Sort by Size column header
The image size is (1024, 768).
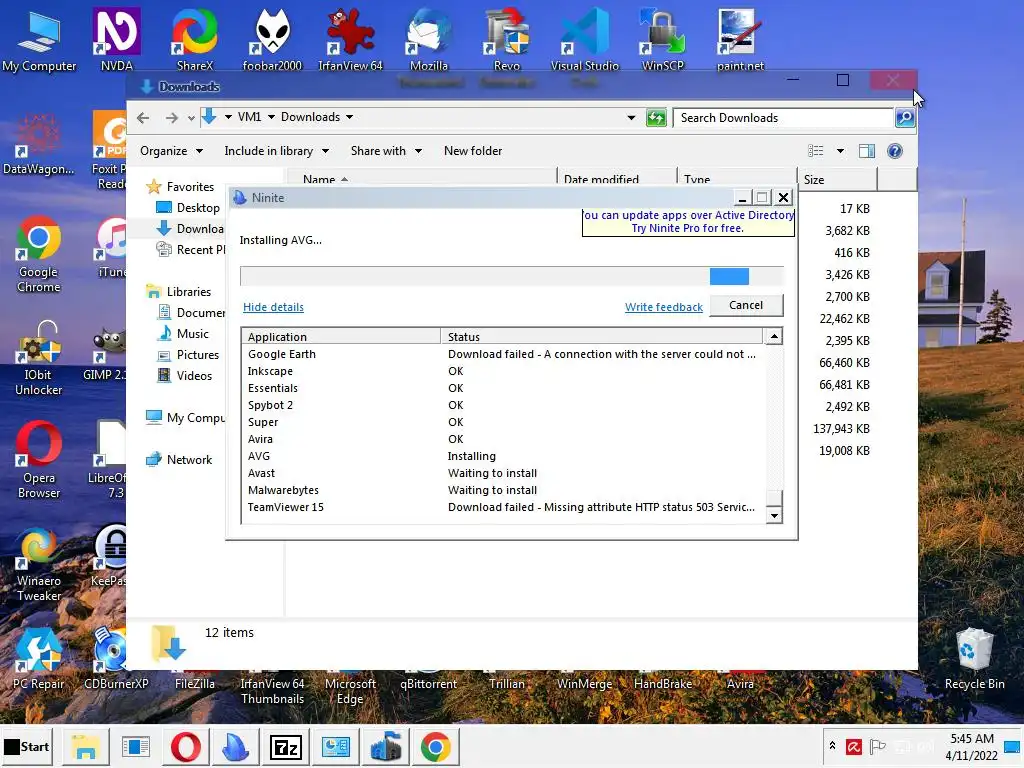pyautogui.click(x=837, y=179)
